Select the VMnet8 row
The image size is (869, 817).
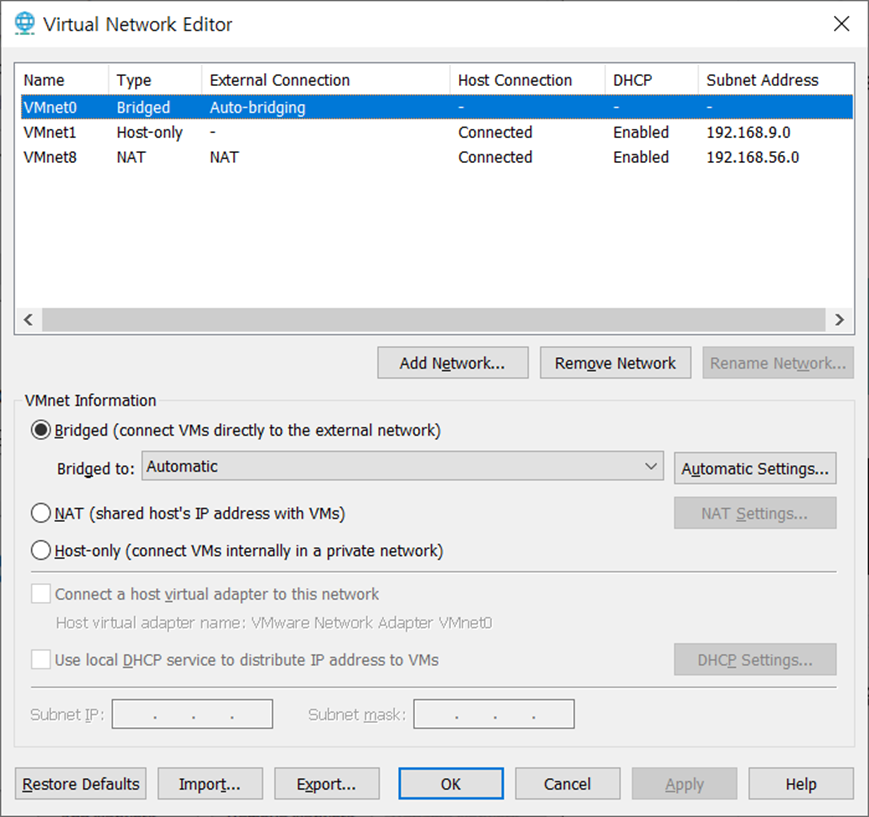pyautogui.click(x=437, y=157)
